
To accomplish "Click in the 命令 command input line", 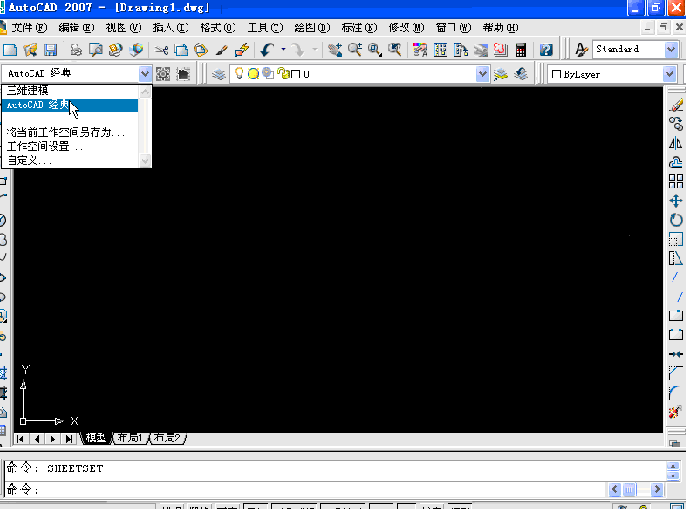I will [x=300, y=489].
